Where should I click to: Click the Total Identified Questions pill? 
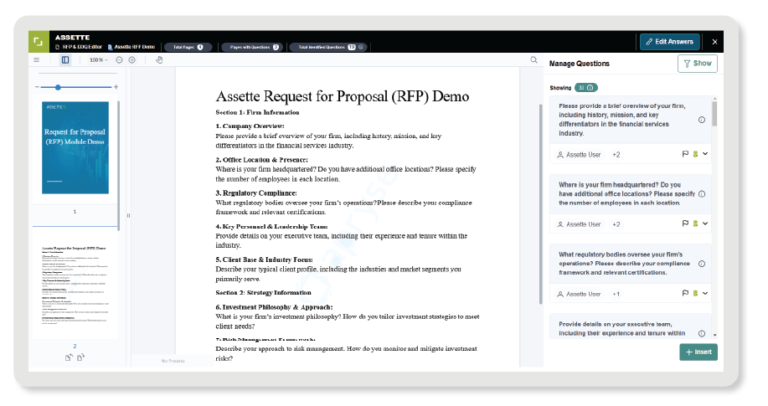[328, 47]
